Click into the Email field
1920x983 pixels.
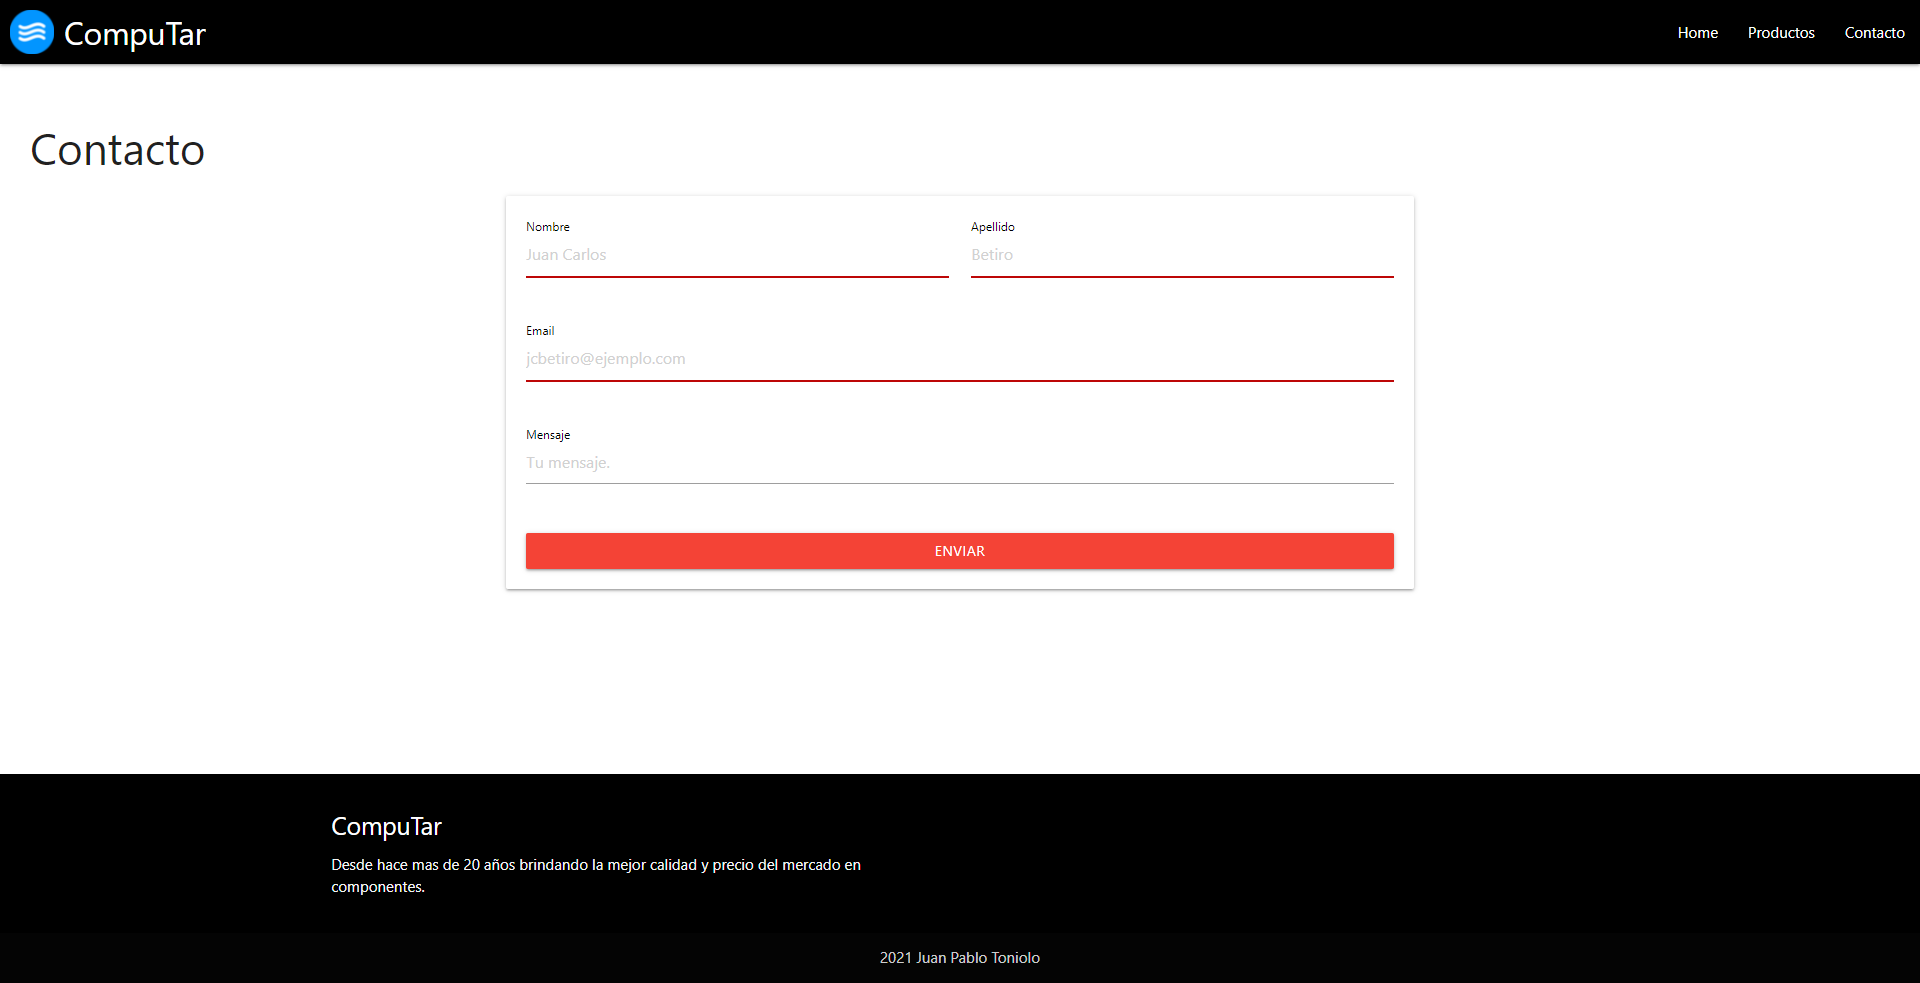pyautogui.click(x=960, y=360)
